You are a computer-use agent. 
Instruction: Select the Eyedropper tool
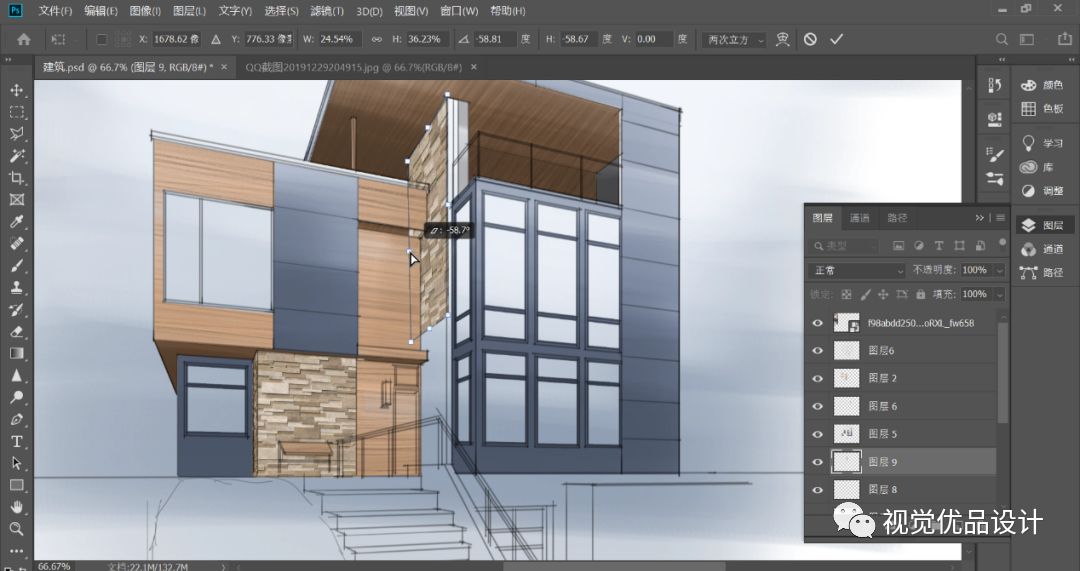pos(17,222)
